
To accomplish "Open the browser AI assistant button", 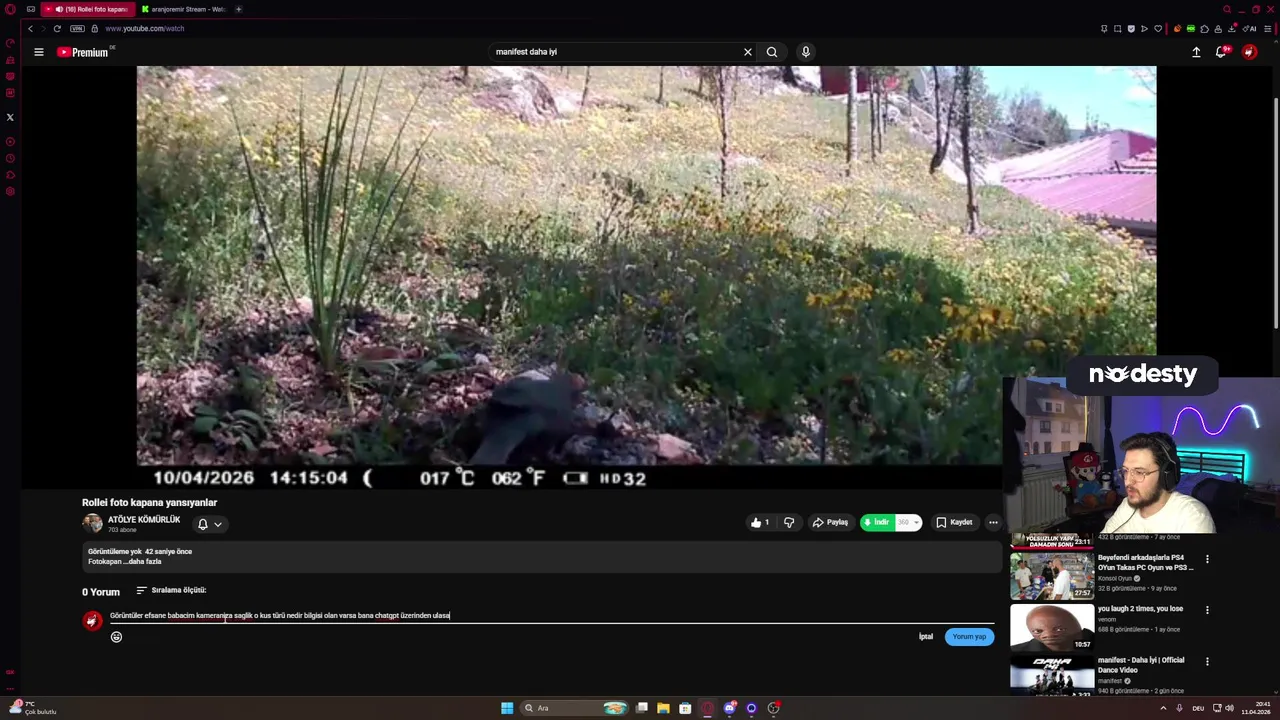I will point(1248,28).
